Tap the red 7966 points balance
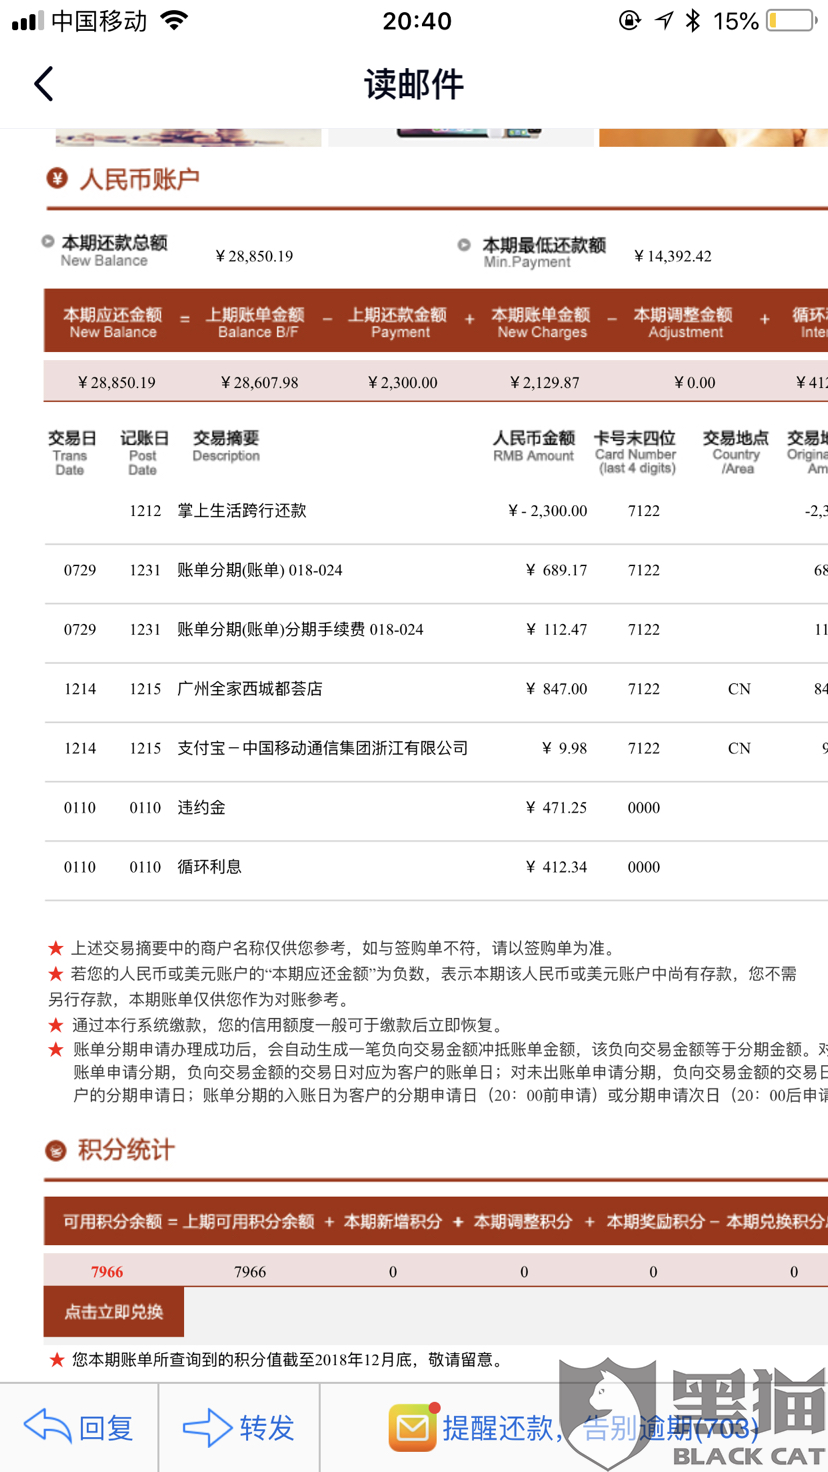Viewport: 828px width, 1472px height. click(107, 1272)
